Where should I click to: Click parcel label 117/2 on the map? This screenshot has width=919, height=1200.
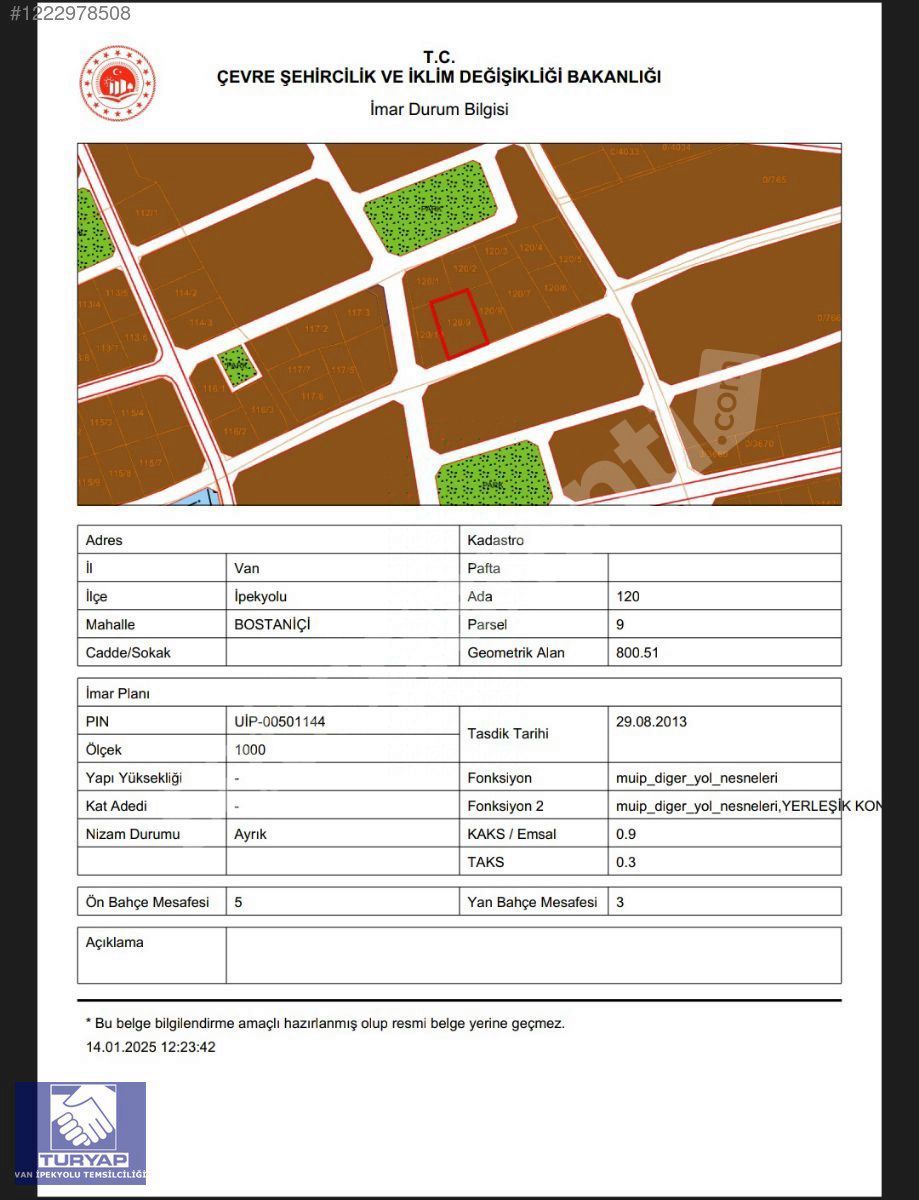(x=317, y=328)
